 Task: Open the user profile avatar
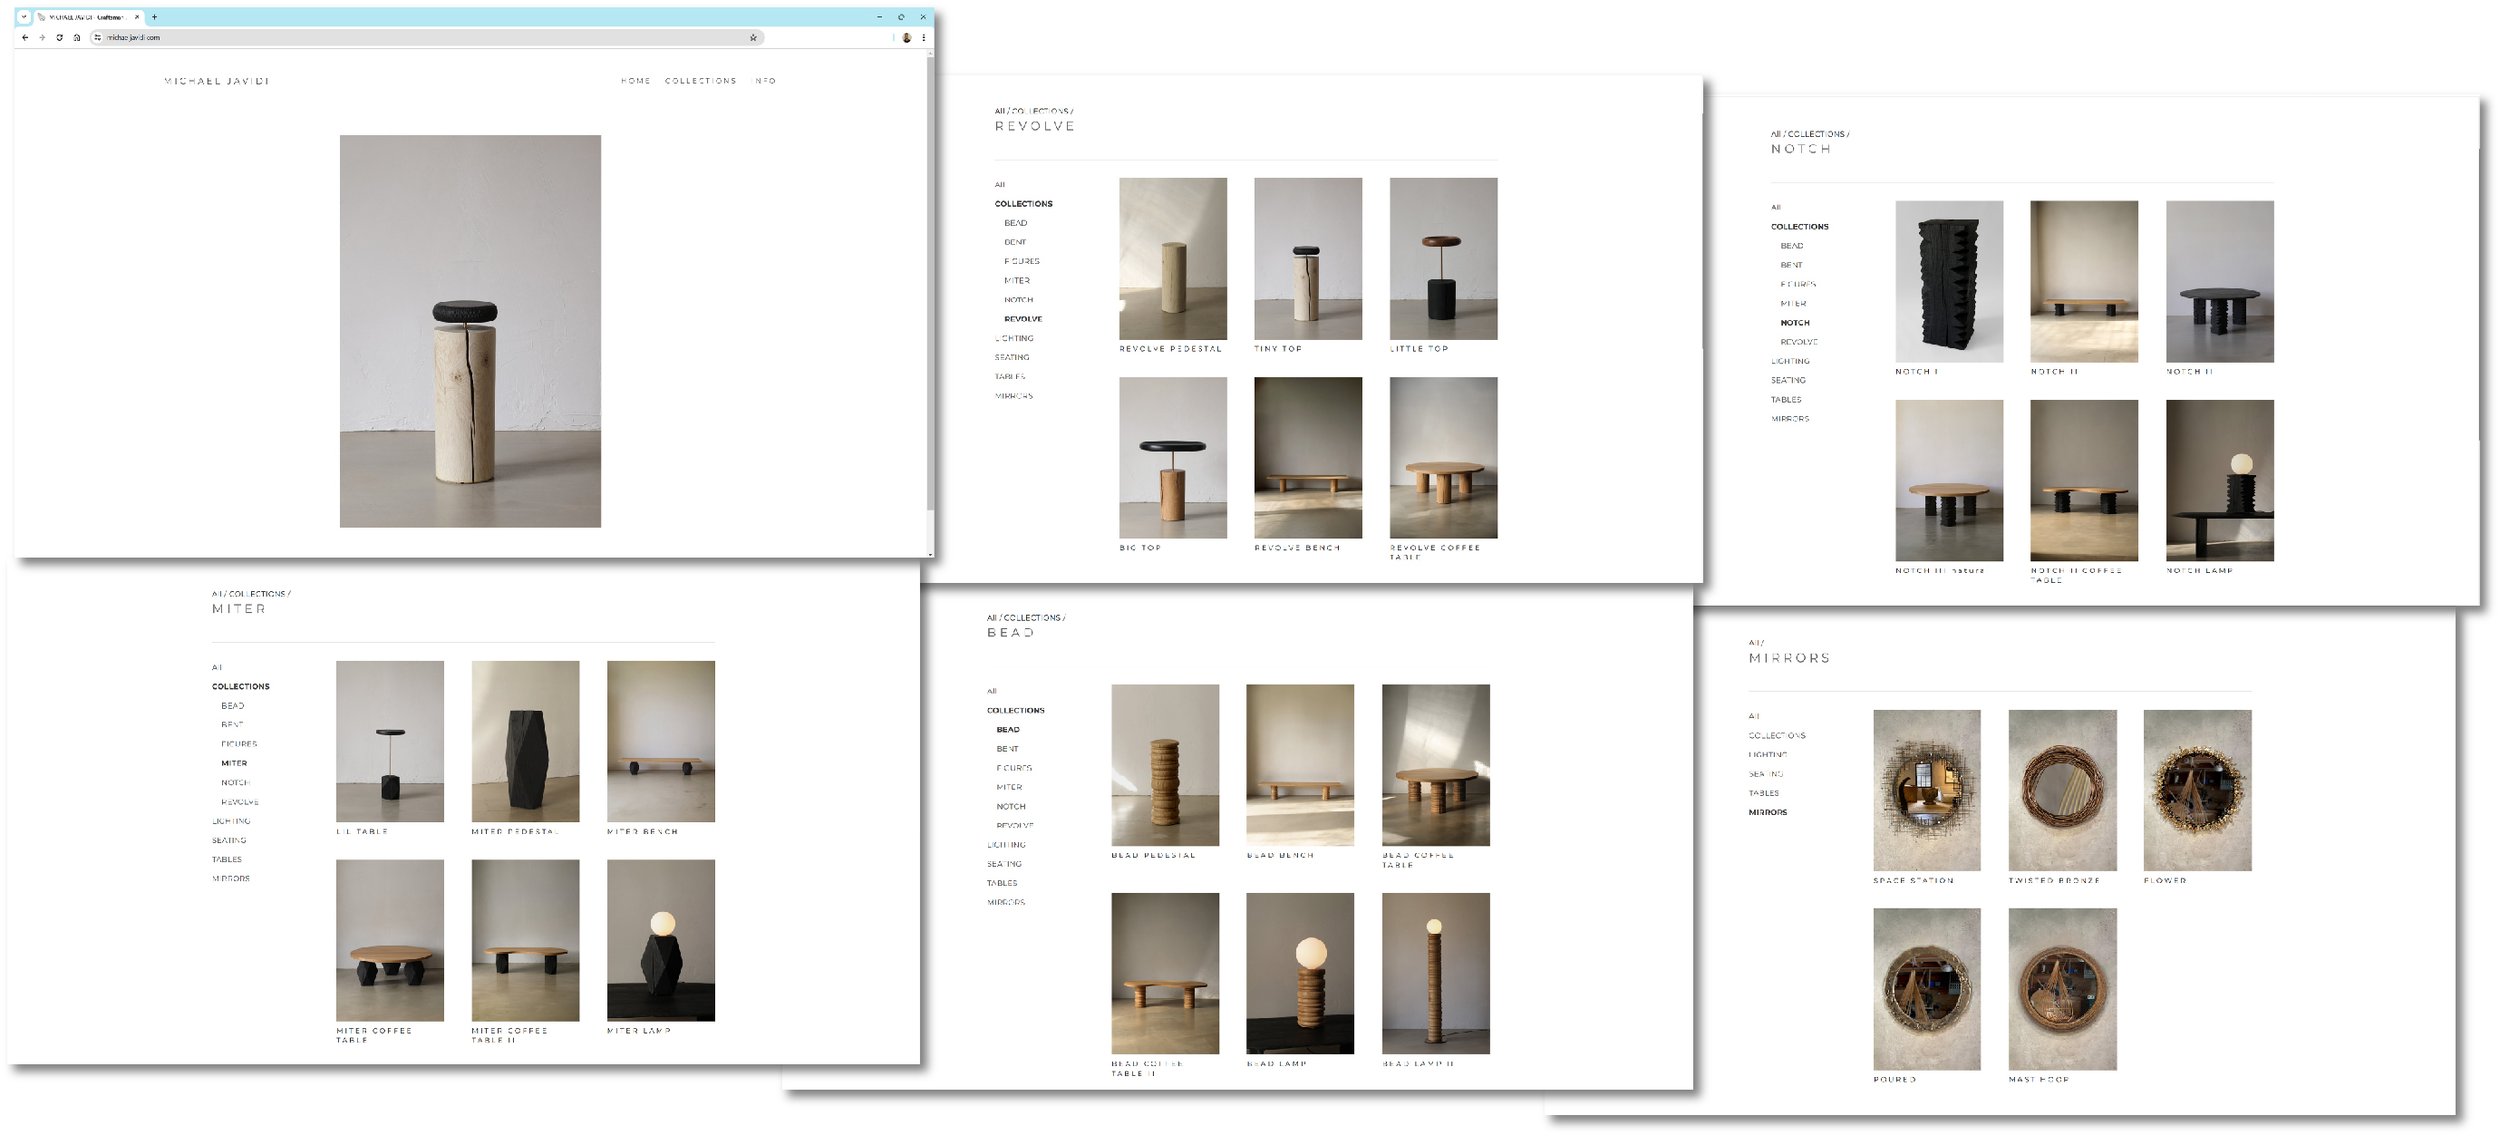click(x=907, y=38)
